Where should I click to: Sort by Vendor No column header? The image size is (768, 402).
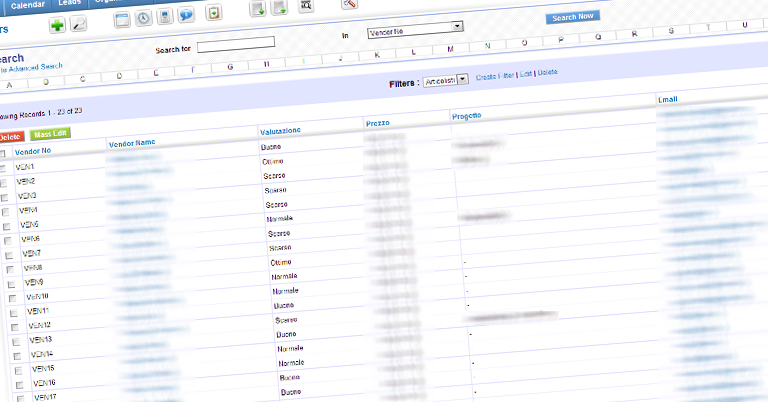(33, 151)
